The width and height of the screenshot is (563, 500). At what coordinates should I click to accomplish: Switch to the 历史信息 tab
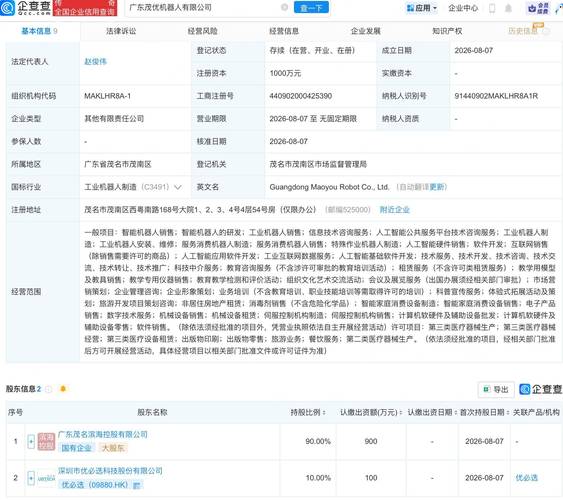coord(523,31)
